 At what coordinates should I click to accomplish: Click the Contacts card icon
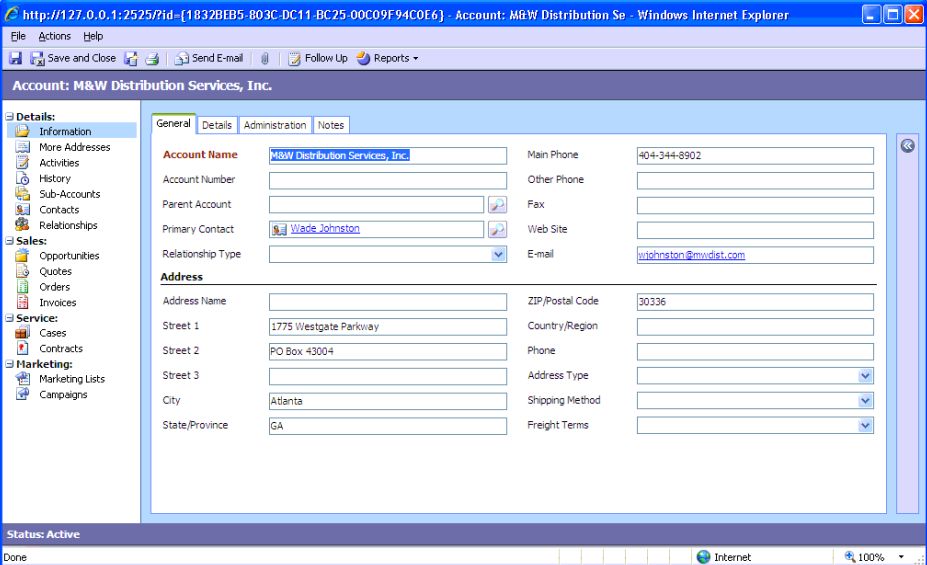point(22,209)
